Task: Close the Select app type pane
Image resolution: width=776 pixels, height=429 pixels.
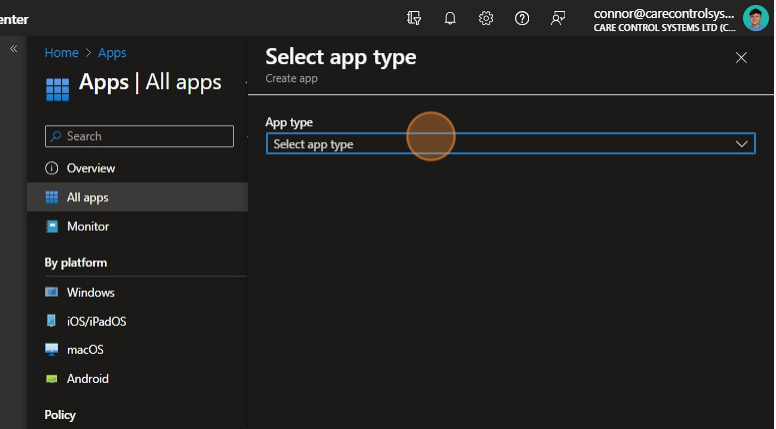Action: coord(741,58)
